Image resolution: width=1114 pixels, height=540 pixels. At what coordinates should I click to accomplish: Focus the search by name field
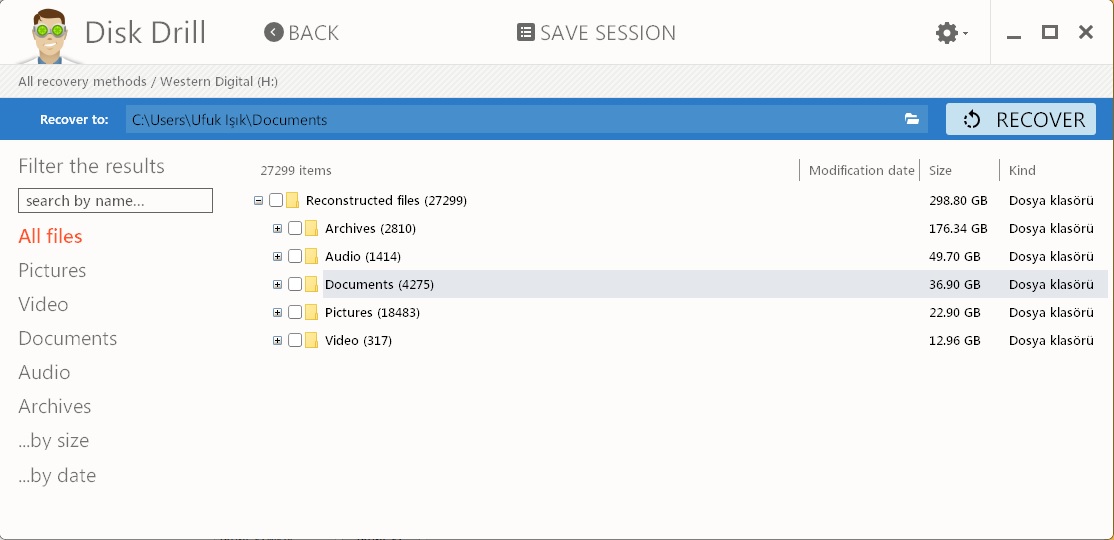[115, 200]
